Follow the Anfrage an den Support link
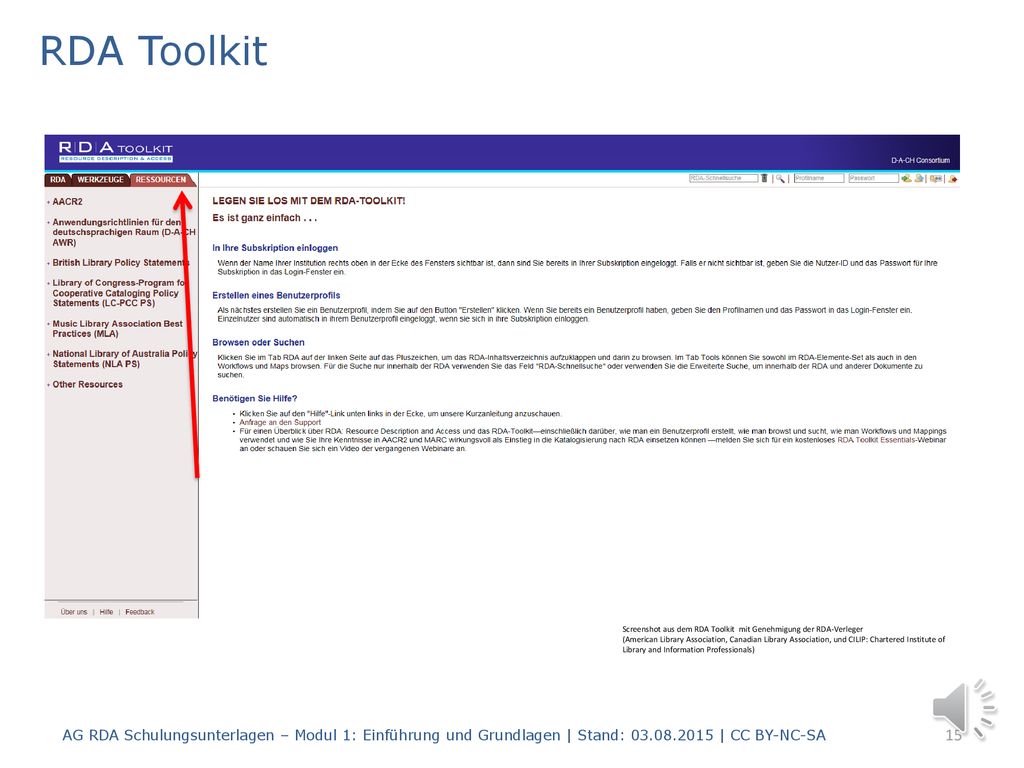The image size is (1024, 768). (x=280, y=423)
